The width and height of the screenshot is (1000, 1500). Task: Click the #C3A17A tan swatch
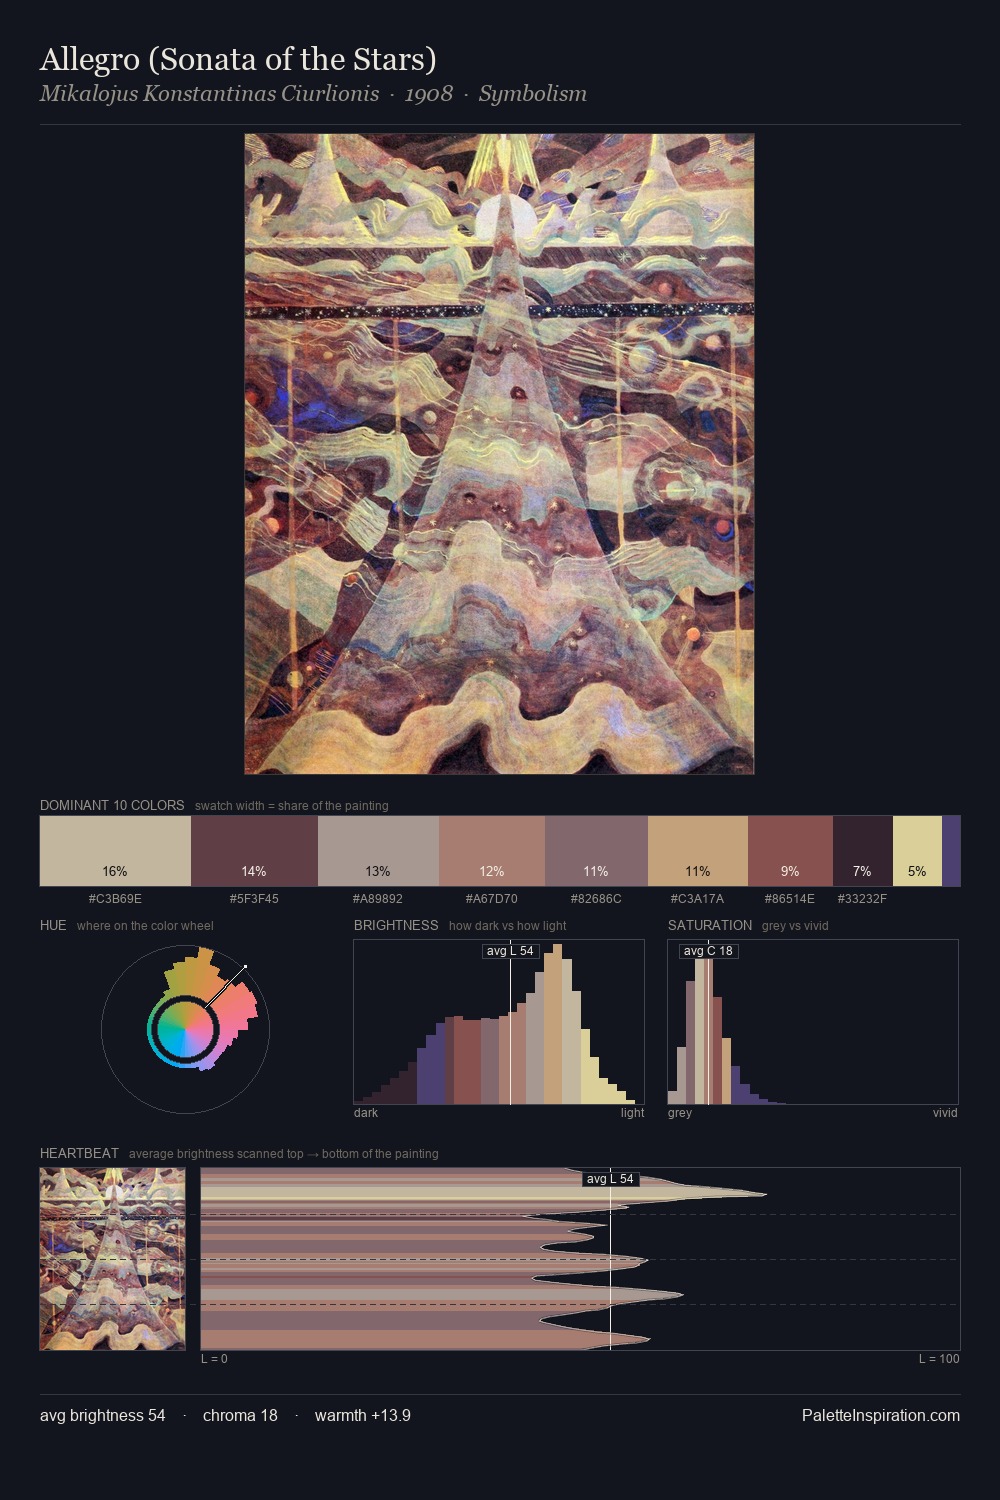[x=698, y=851]
